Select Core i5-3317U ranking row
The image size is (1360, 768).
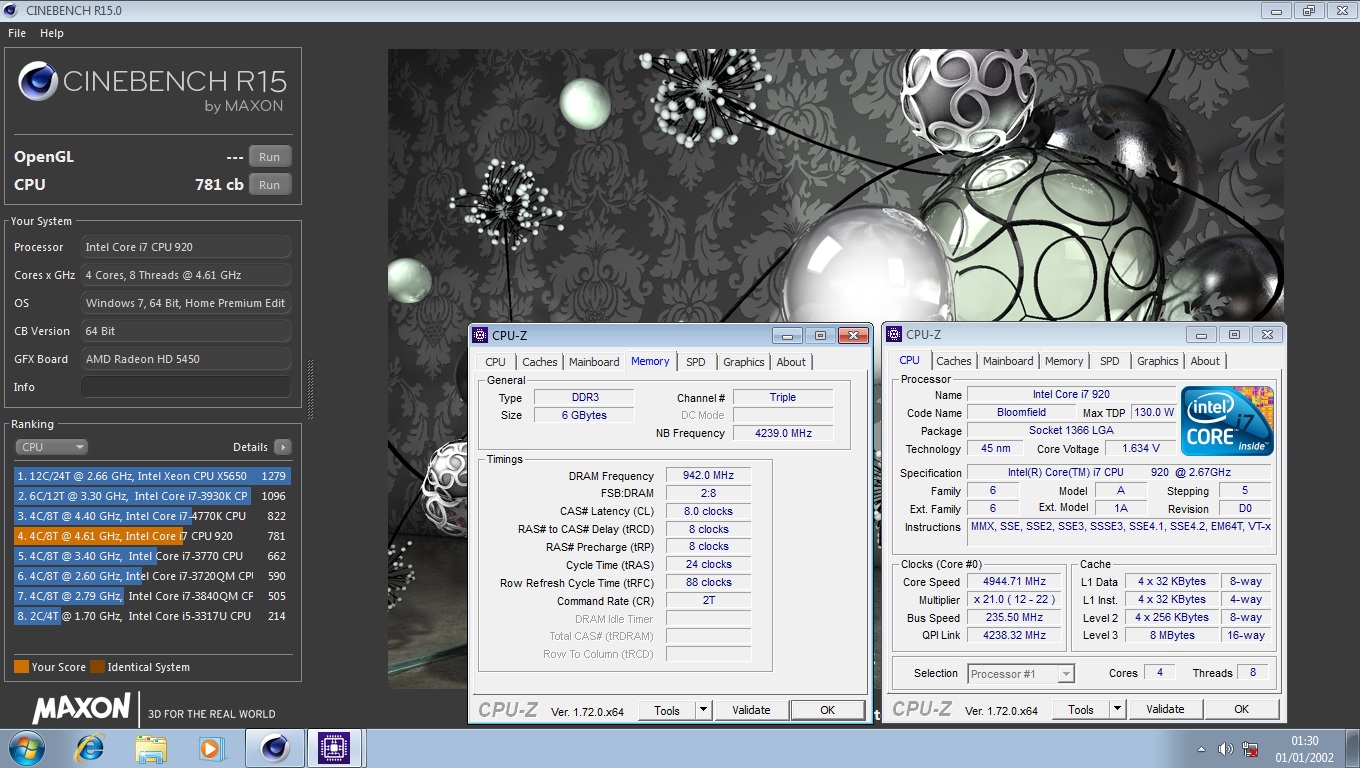tap(152, 616)
